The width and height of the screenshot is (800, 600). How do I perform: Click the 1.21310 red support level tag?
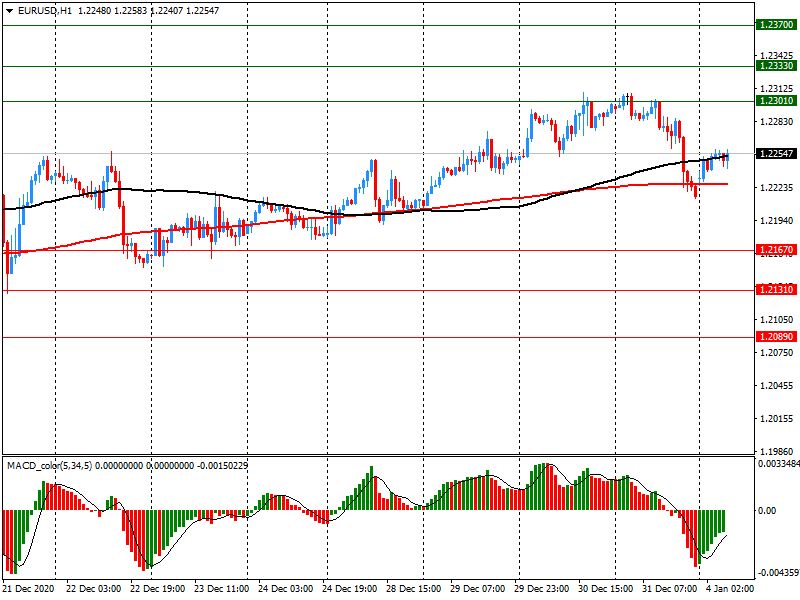coord(776,289)
